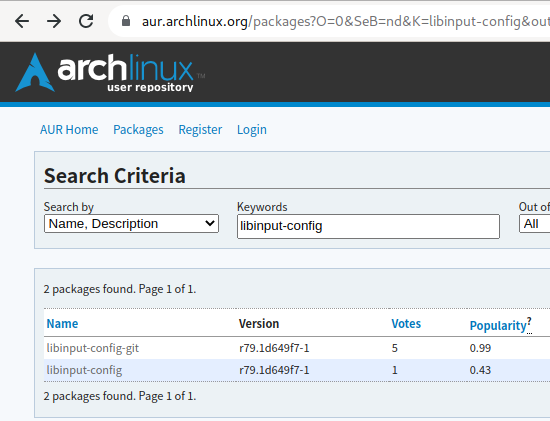Open the libinput-config-git package
The width and height of the screenshot is (550, 421).
click(x=93, y=348)
